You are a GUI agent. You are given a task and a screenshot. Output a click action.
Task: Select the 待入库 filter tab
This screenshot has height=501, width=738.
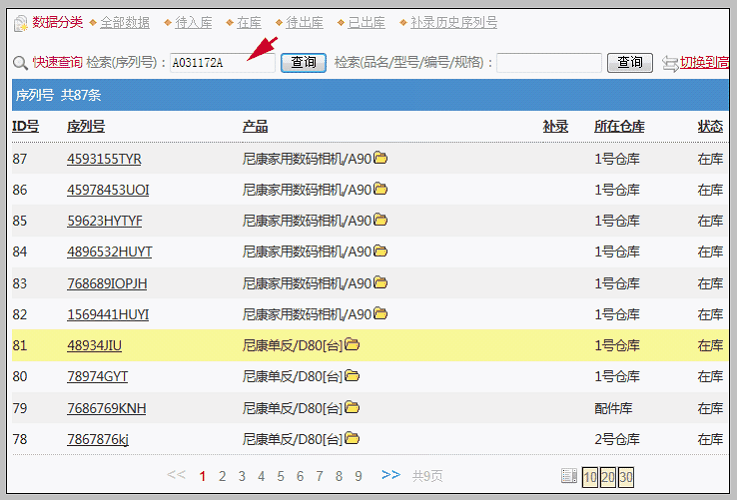click(x=194, y=22)
